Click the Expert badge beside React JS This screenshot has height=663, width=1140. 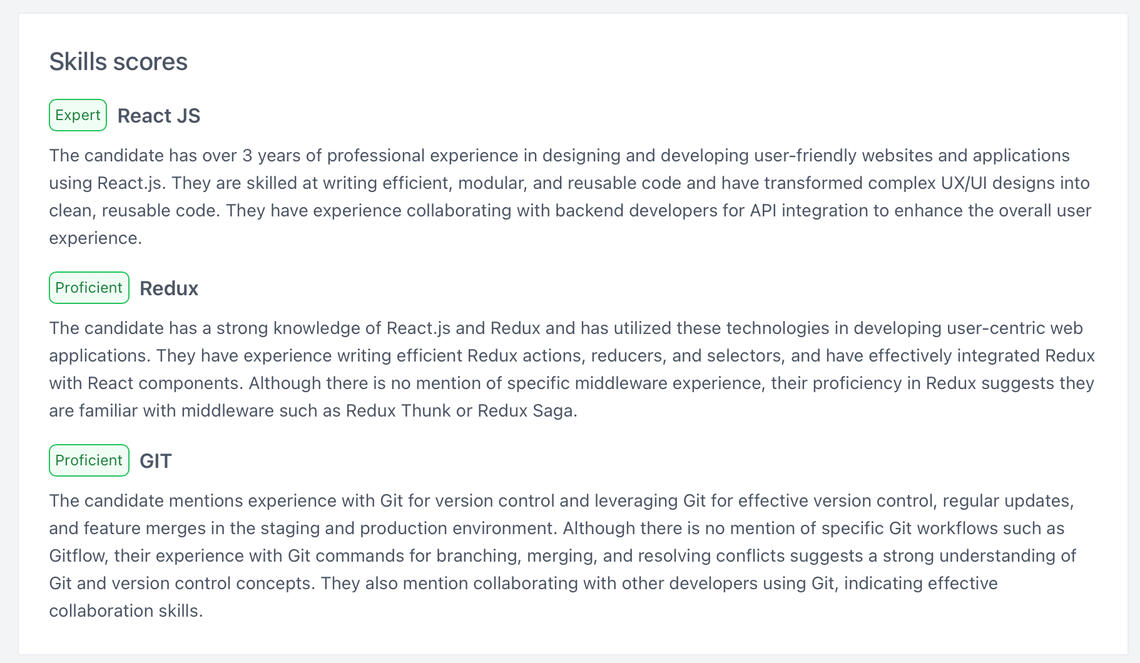pos(78,115)
